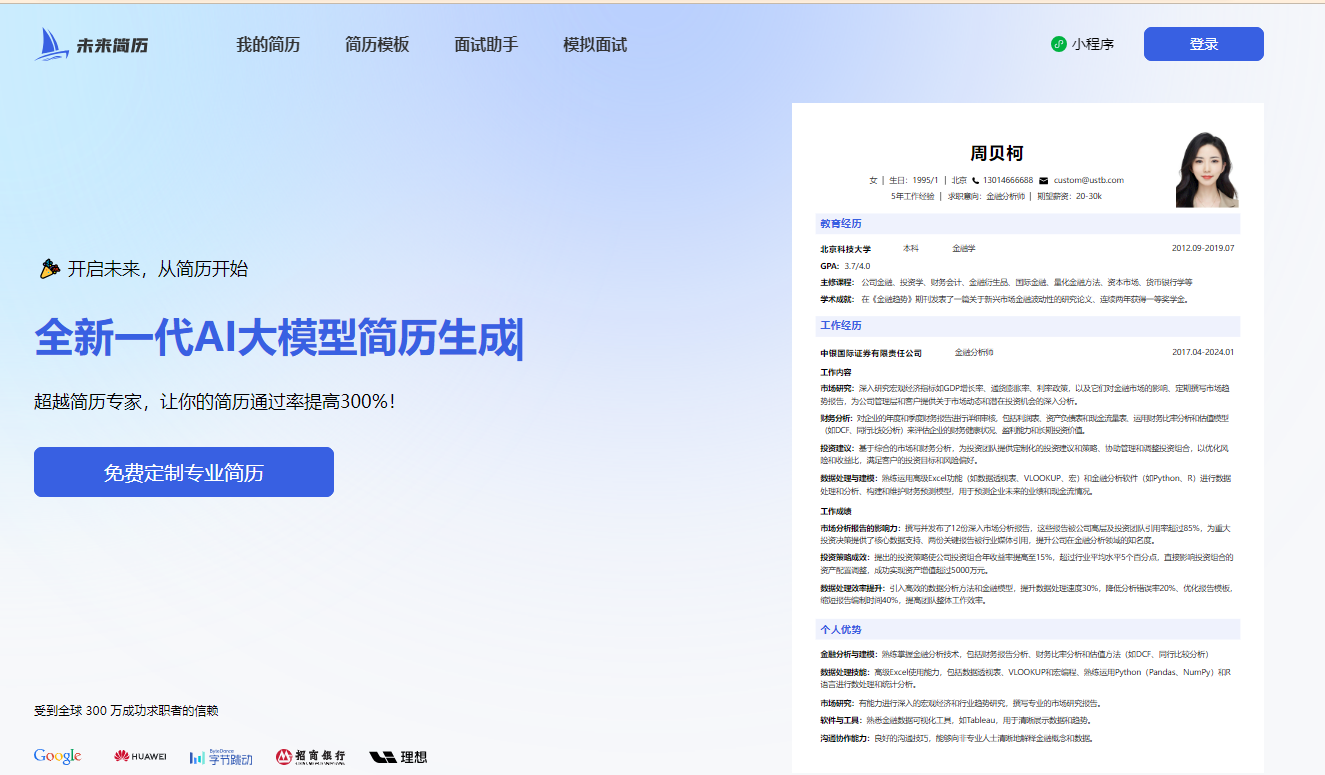Go to 面试助手 in the navigation
1325x775 pixels.
pos(486,45)
